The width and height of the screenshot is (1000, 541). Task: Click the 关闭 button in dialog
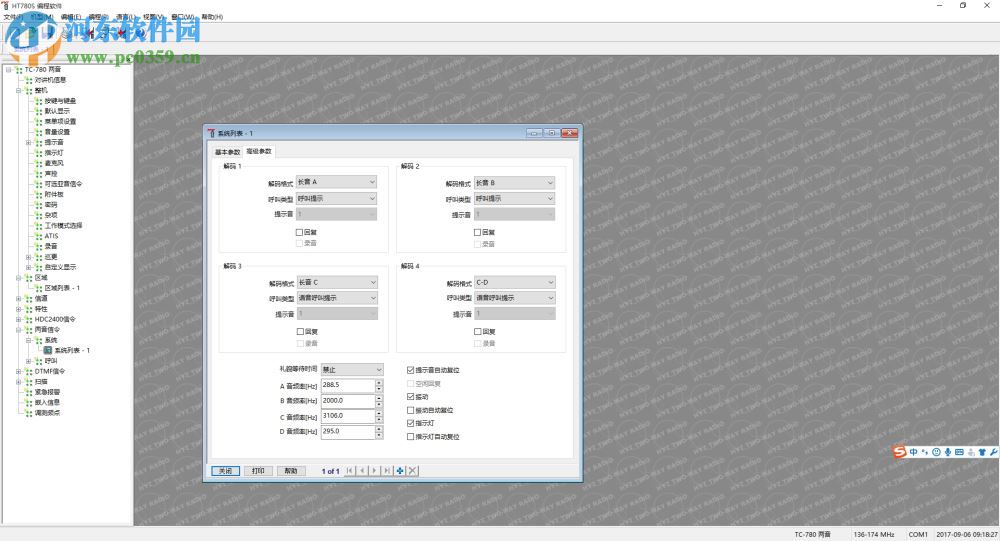click(226, 471)
